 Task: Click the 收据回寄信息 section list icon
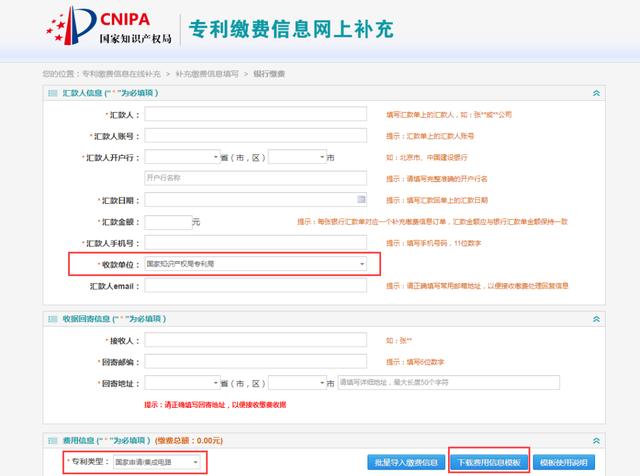(x=53, y=319)
